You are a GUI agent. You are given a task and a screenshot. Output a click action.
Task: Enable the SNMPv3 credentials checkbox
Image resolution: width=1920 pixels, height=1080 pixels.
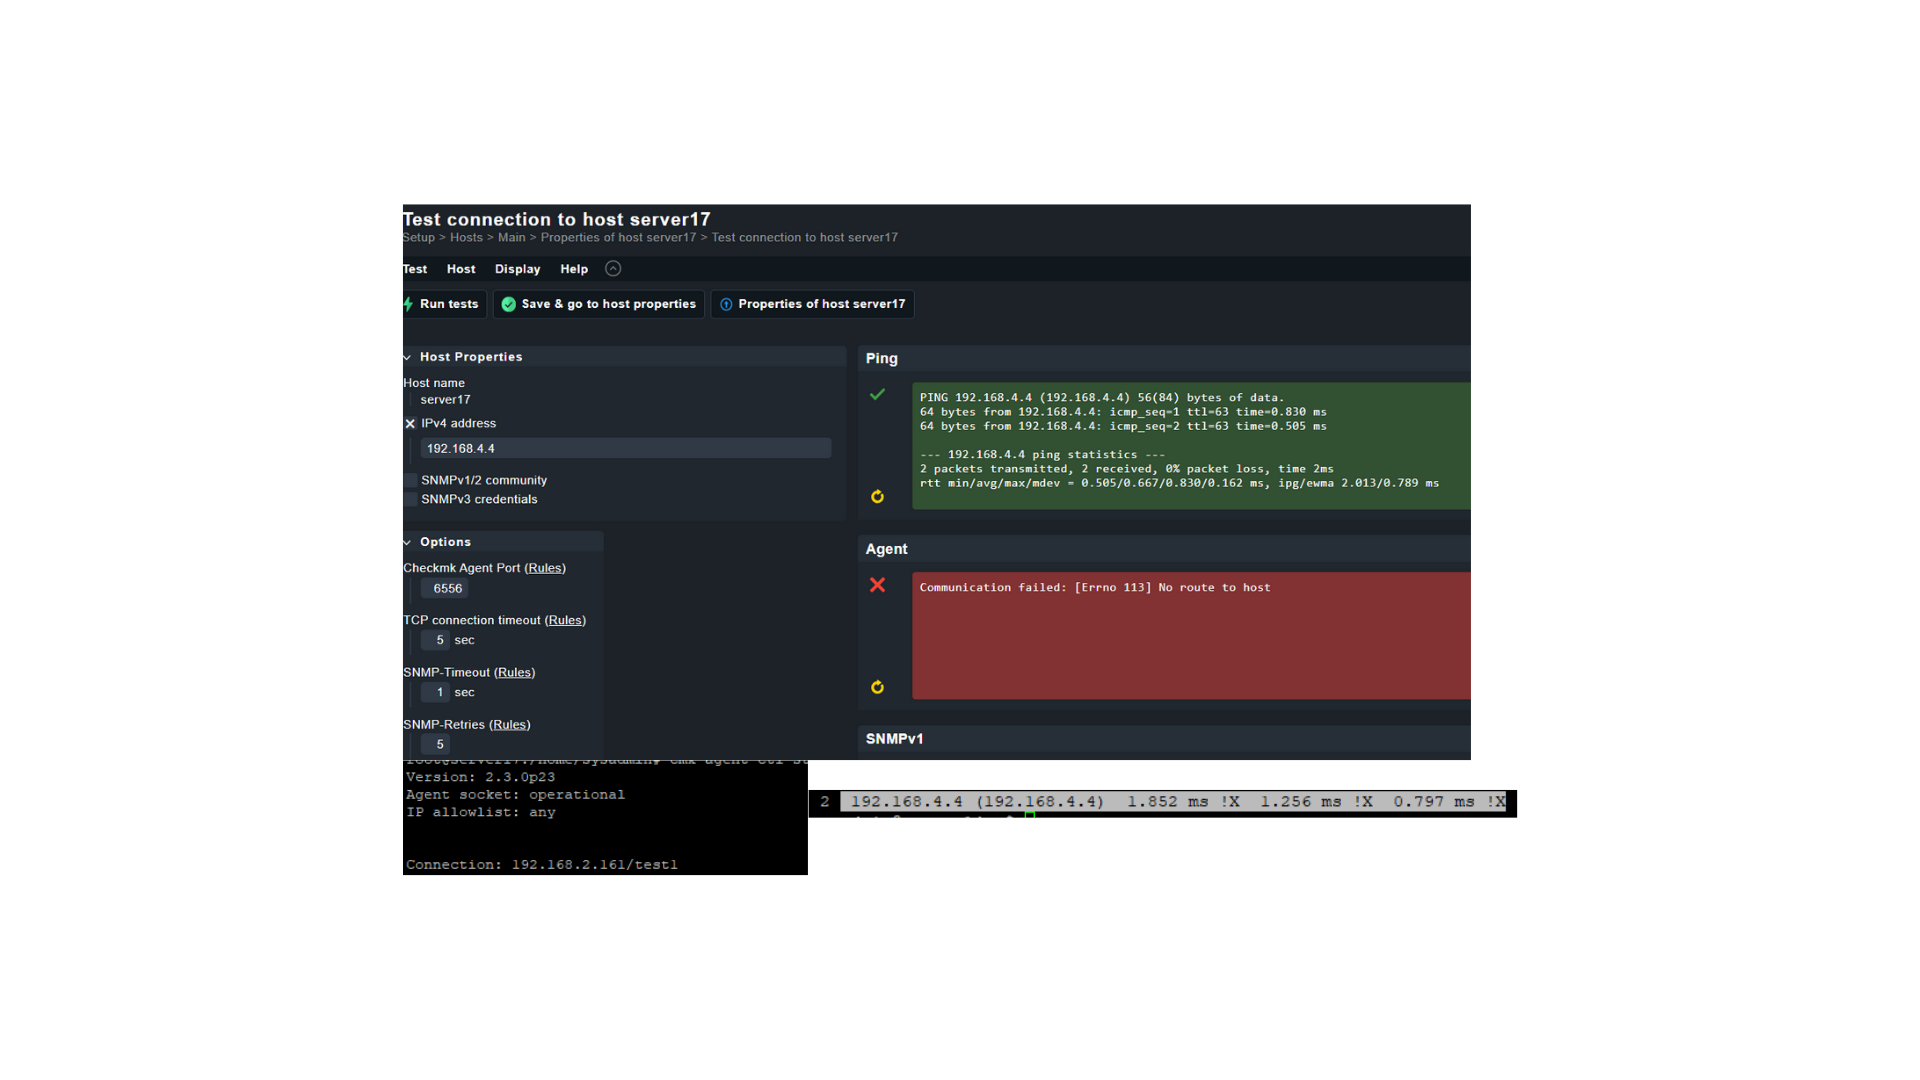(410, 500)
